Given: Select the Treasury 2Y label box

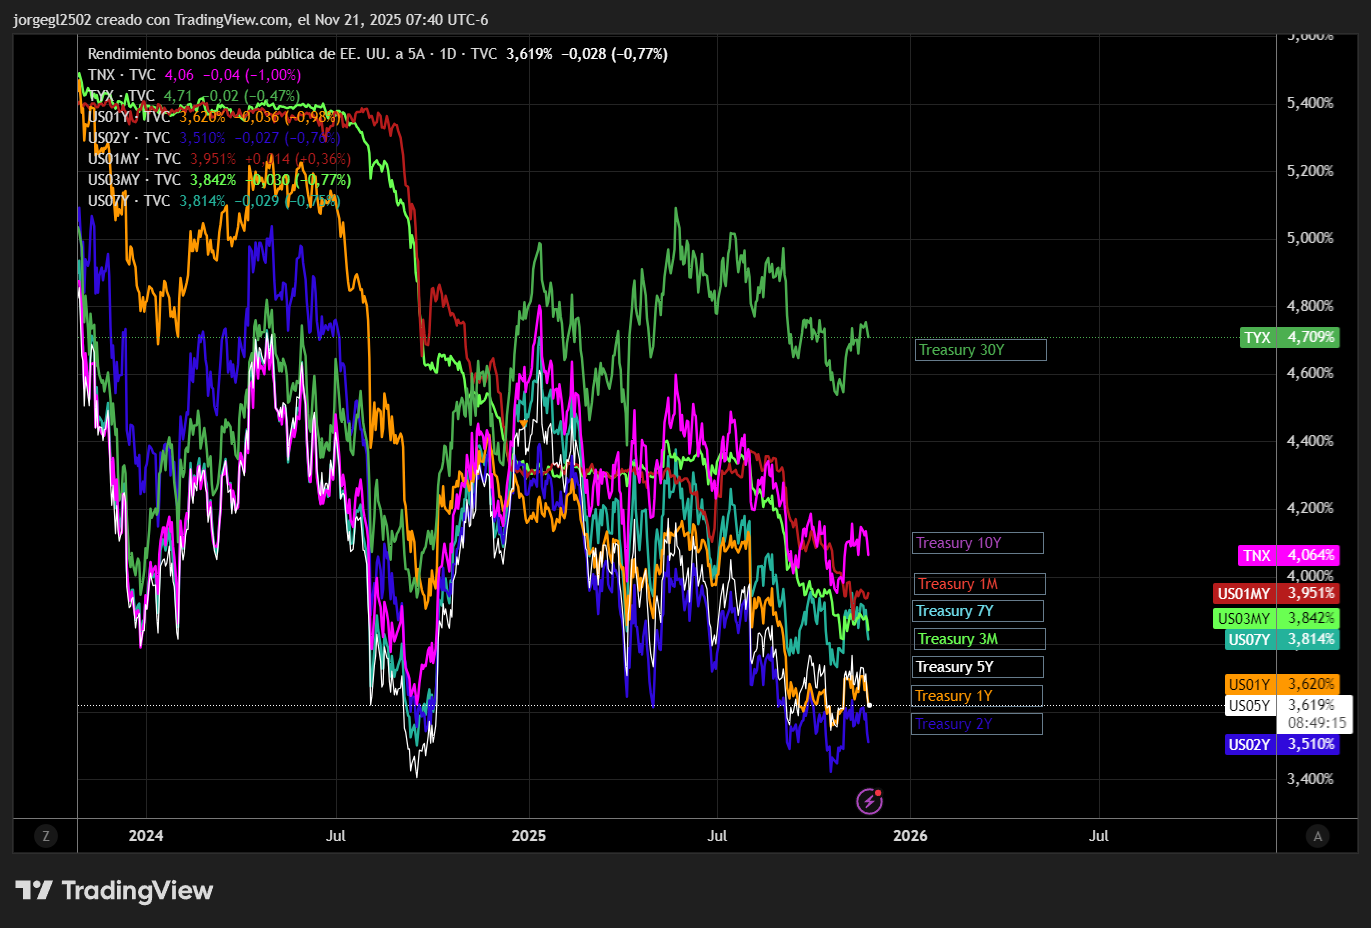Looking at the screenshot, I should [977, 724].
